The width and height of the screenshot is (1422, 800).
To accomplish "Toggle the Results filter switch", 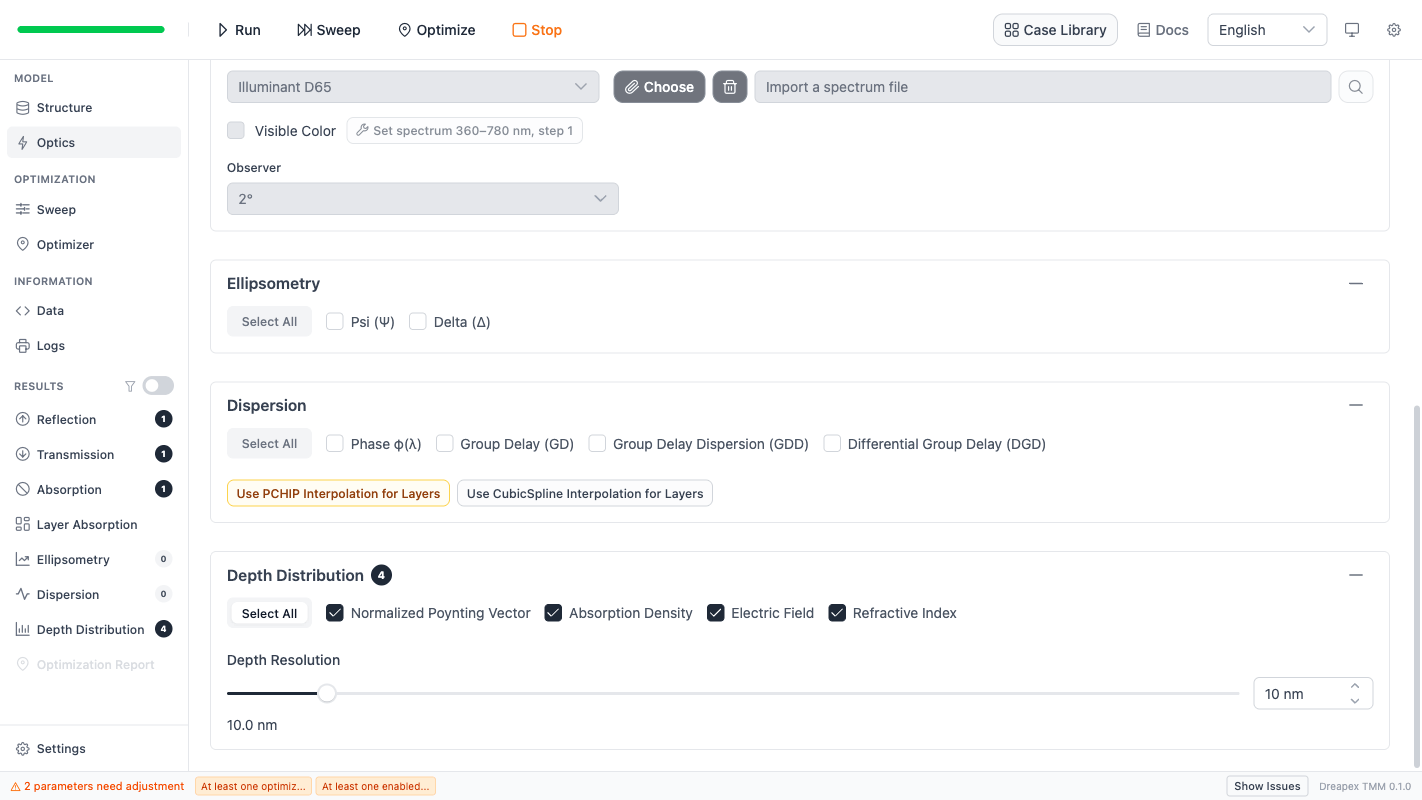I will coord(158,386).
